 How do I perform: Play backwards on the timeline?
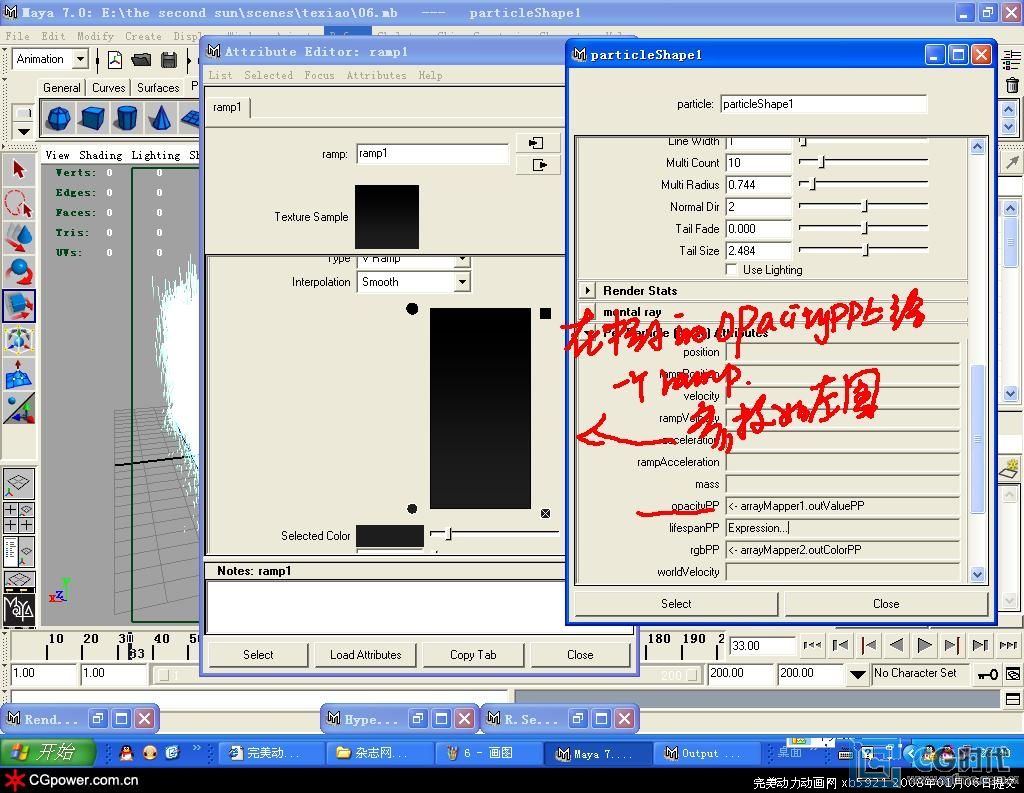(x=897, y=645)
